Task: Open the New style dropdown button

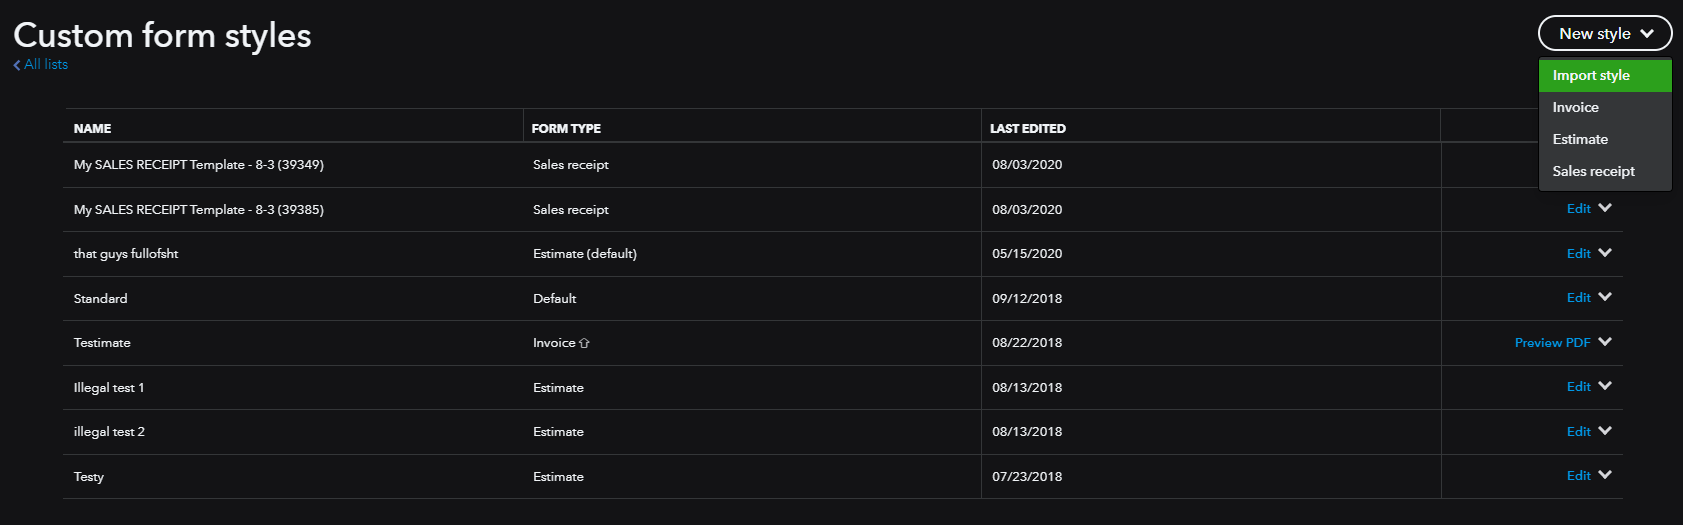Action: (1604, 34)
